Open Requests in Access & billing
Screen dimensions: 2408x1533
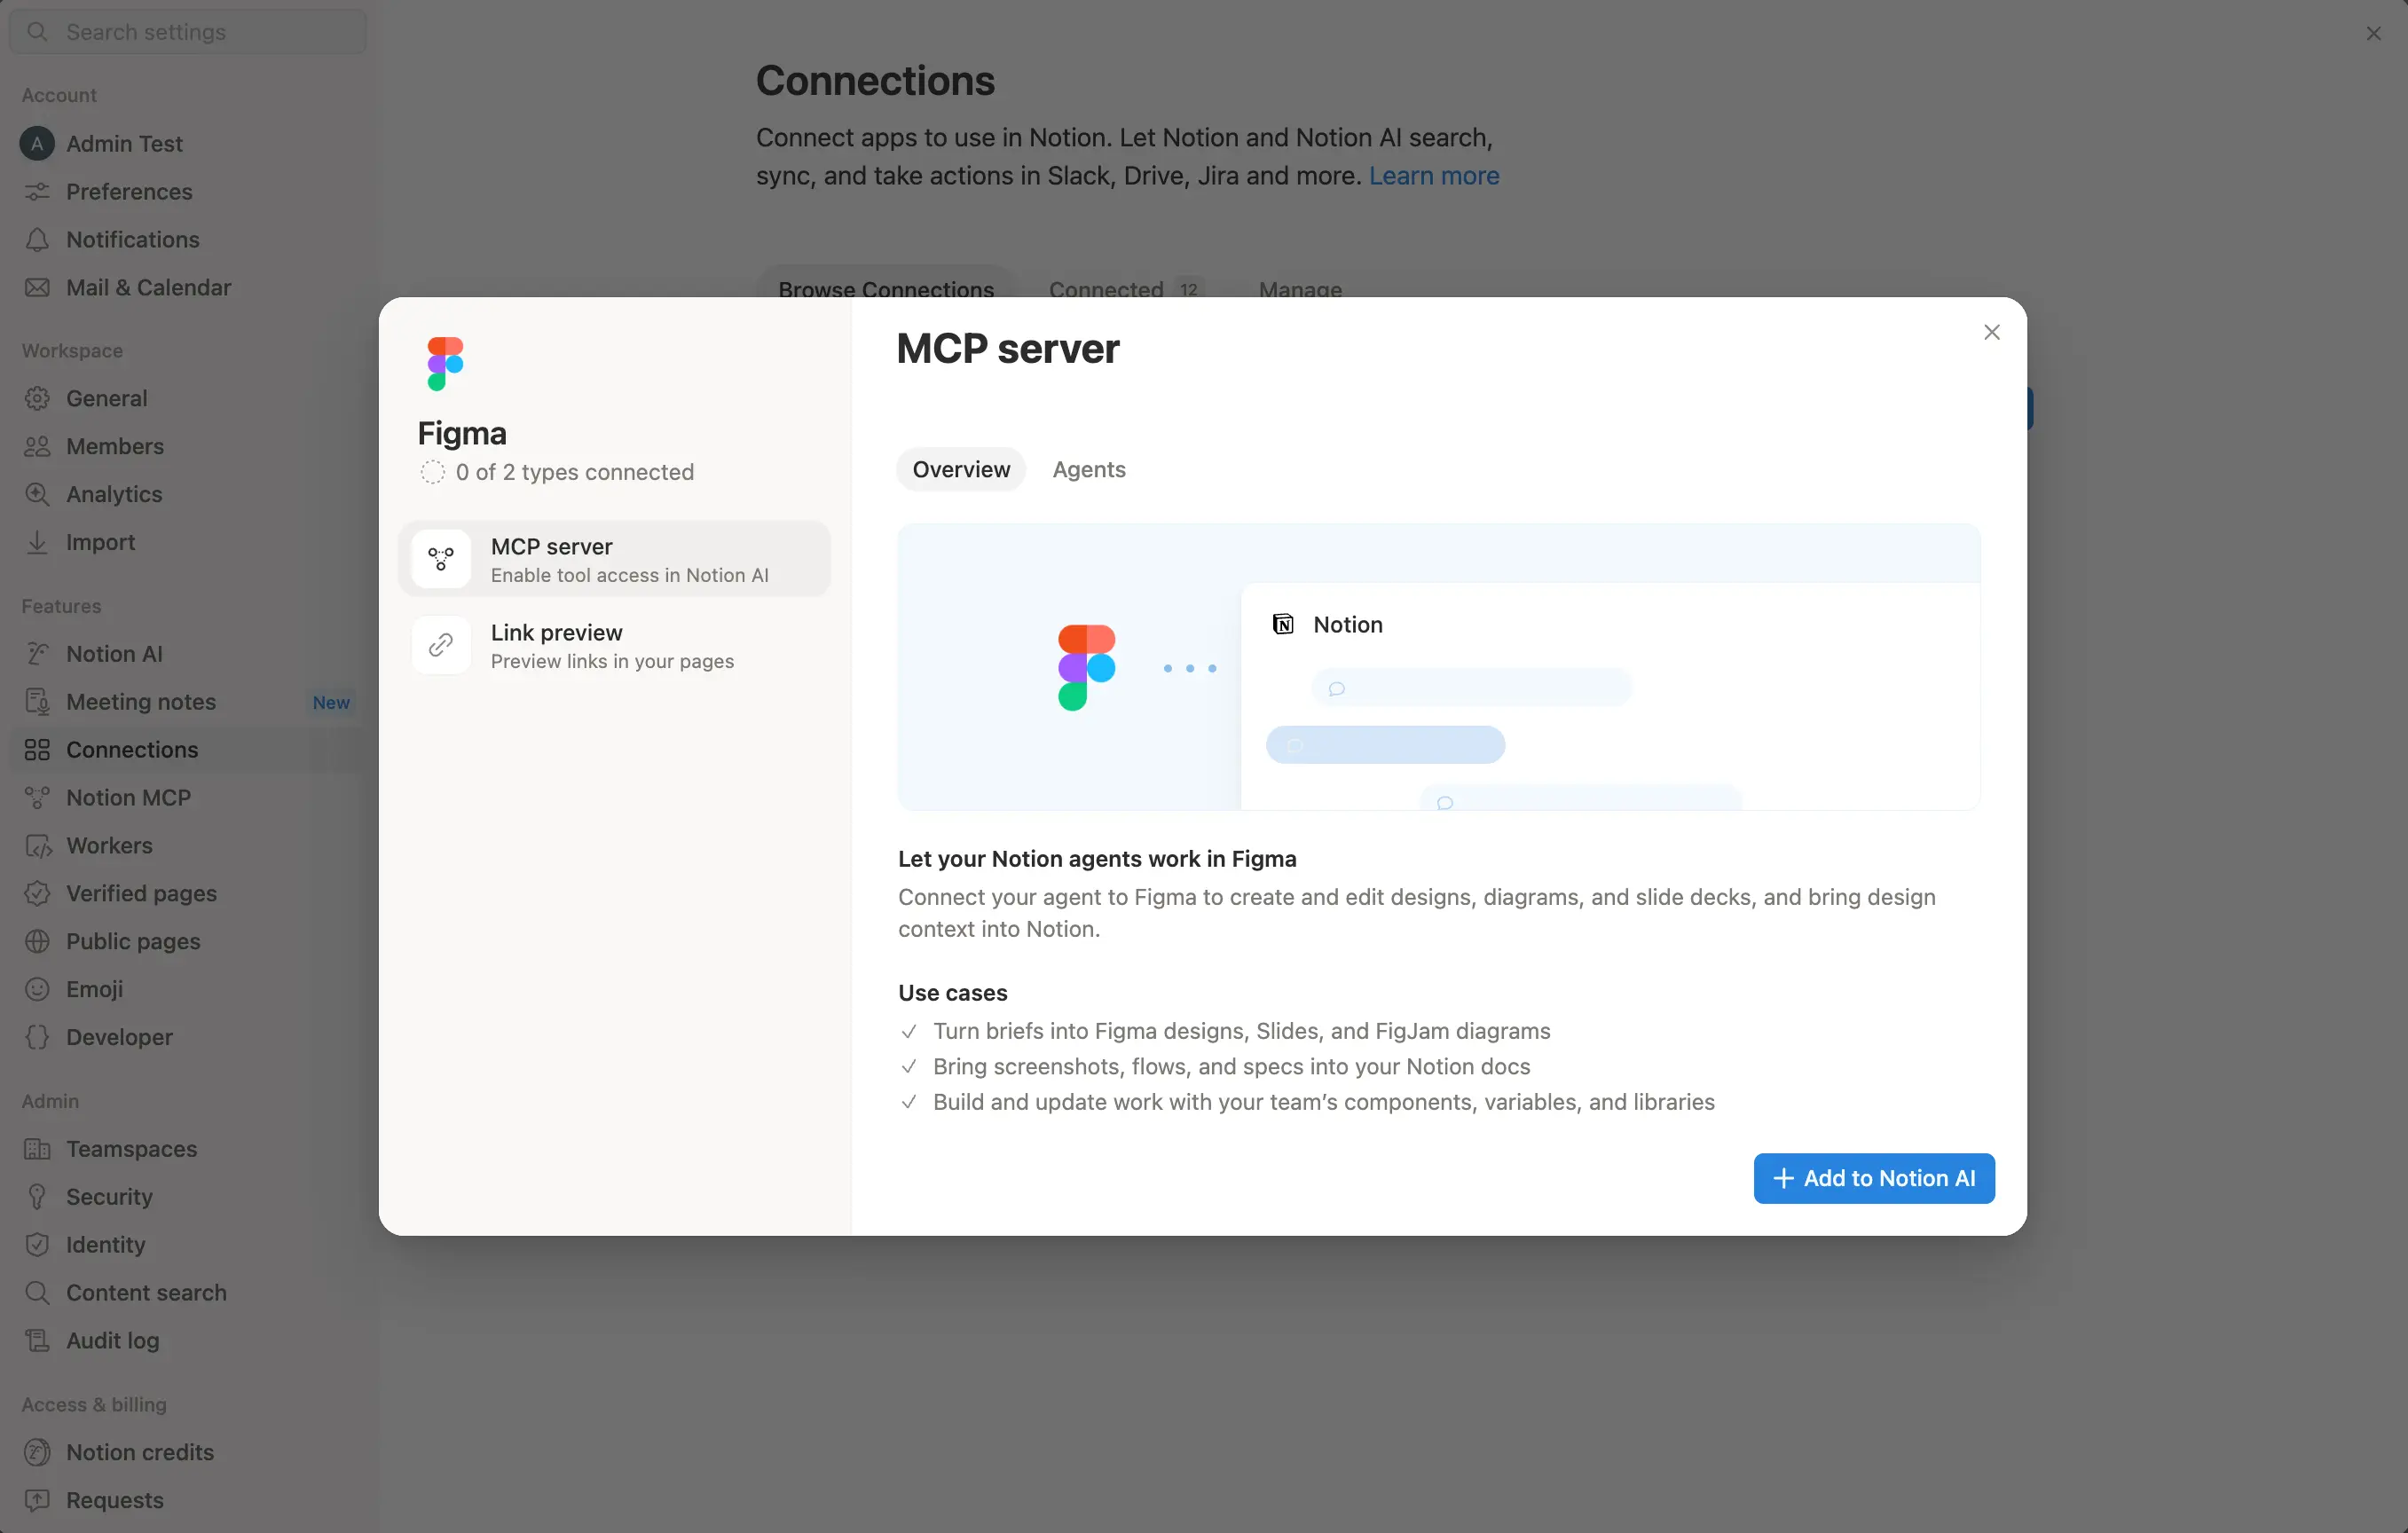(186, 1500)
